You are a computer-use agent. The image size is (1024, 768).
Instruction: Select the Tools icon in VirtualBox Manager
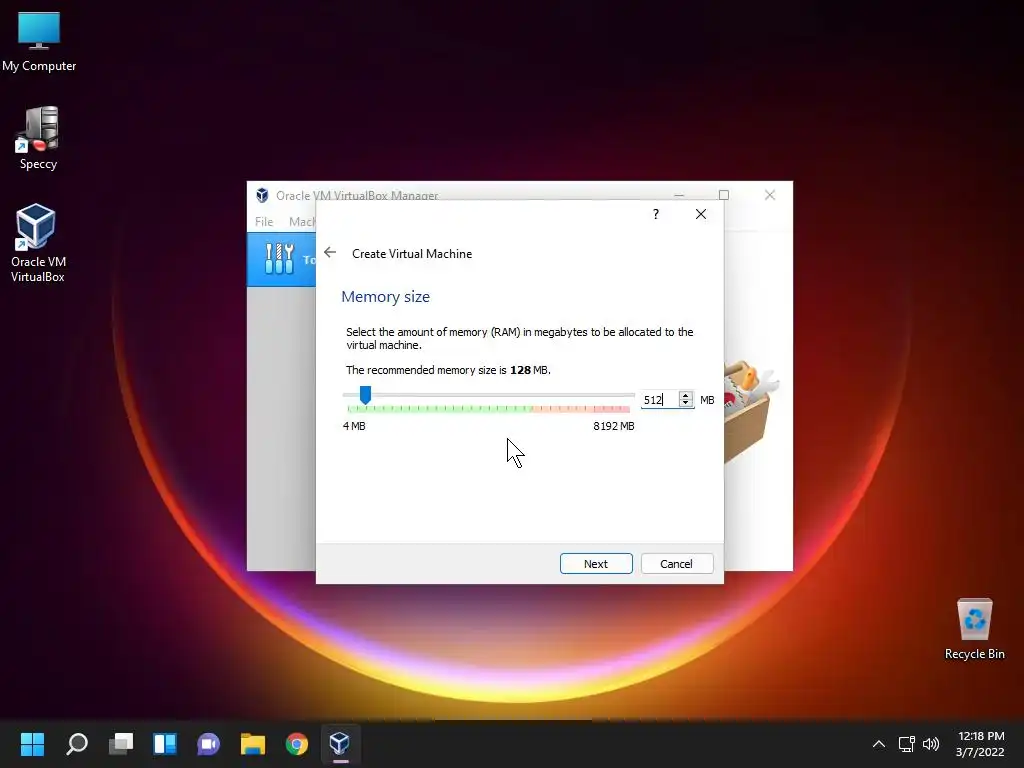(x=280, y=259)
